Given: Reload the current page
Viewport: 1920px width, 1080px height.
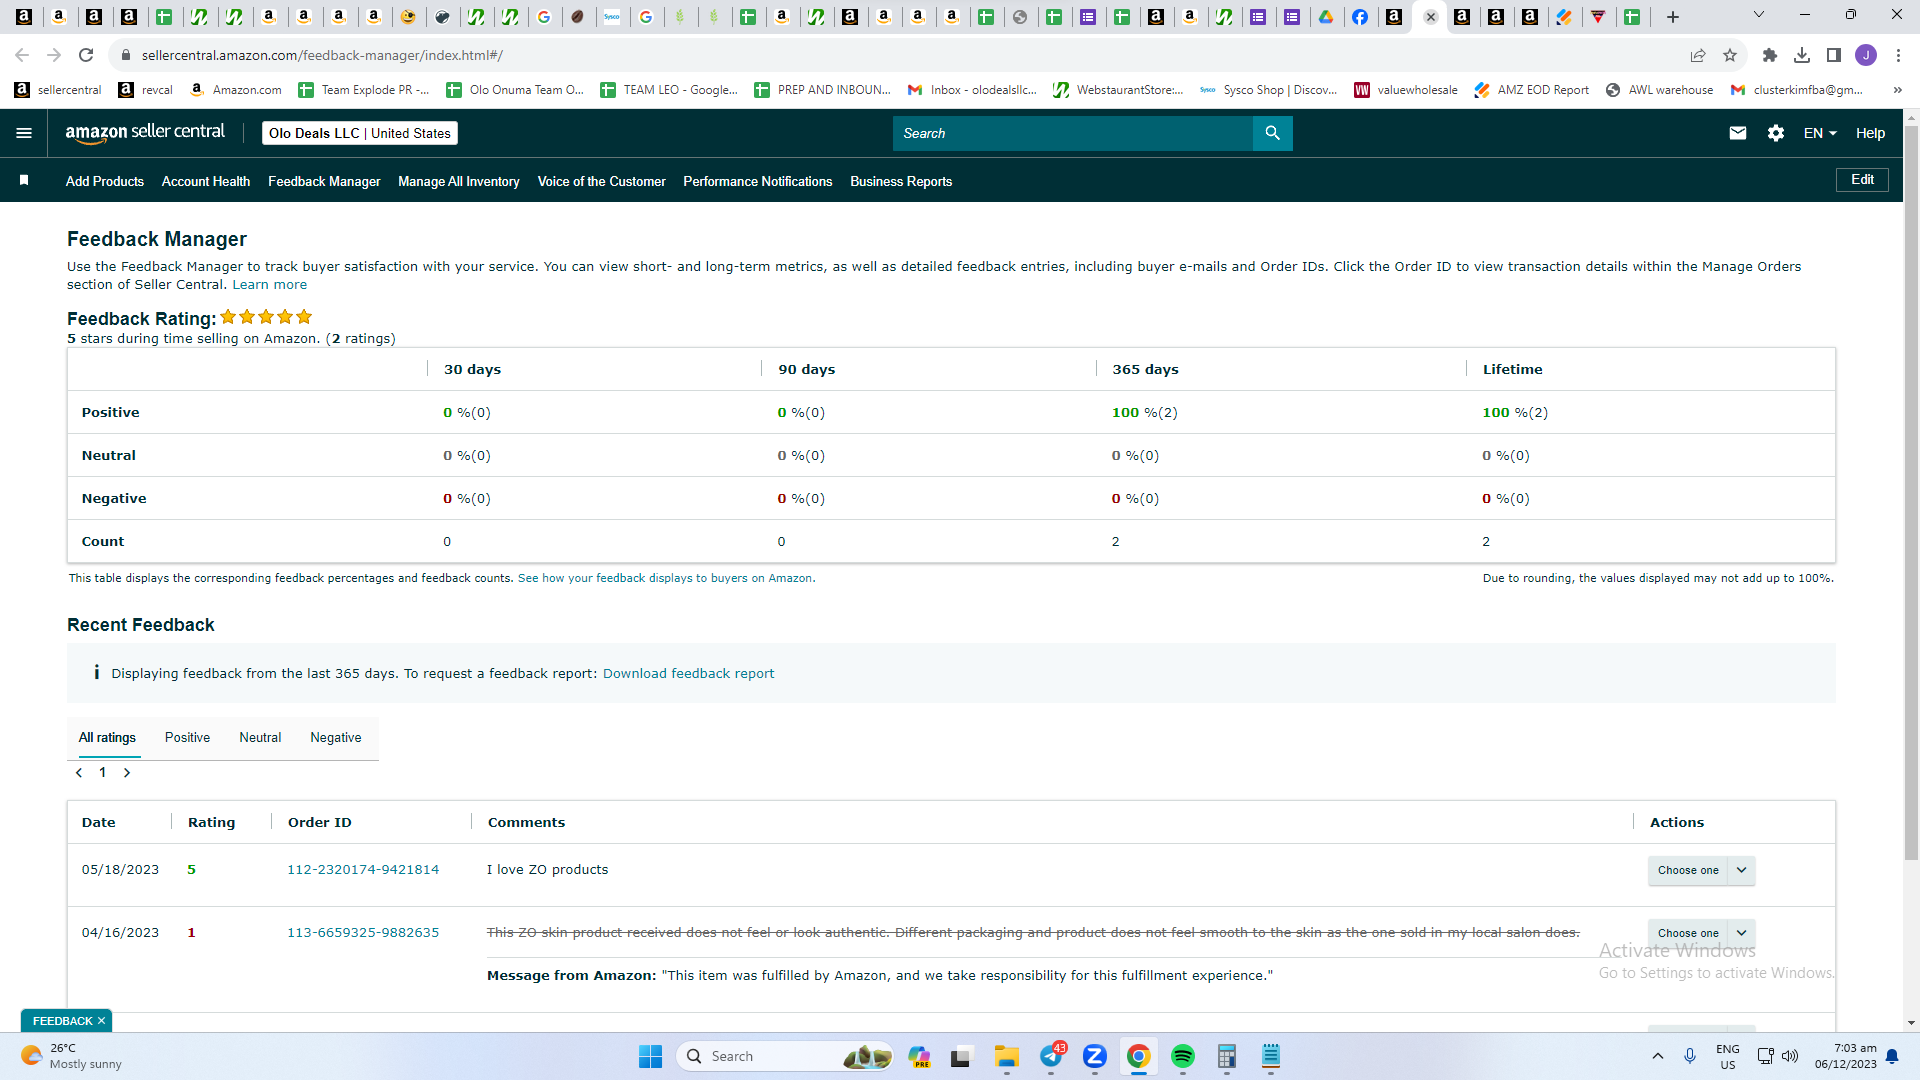Looking at the screenshot, I should 86,55.
